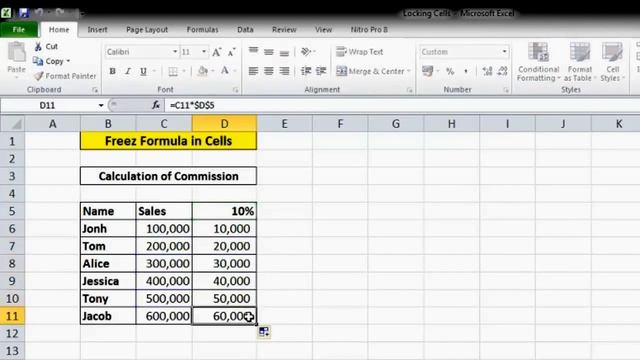
Task: Apply the Fill Color paint bucket
Action: [x=203, y=71]
